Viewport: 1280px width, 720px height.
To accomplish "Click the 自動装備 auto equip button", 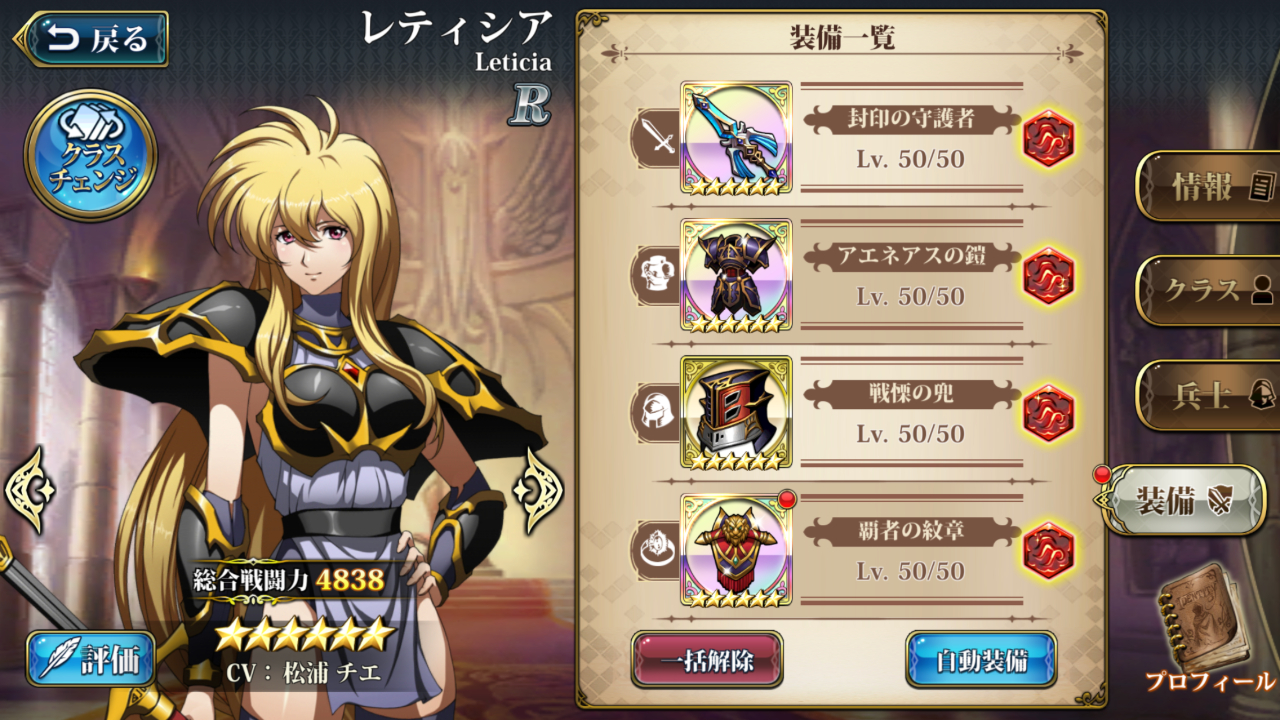I will tap(981, 660).
